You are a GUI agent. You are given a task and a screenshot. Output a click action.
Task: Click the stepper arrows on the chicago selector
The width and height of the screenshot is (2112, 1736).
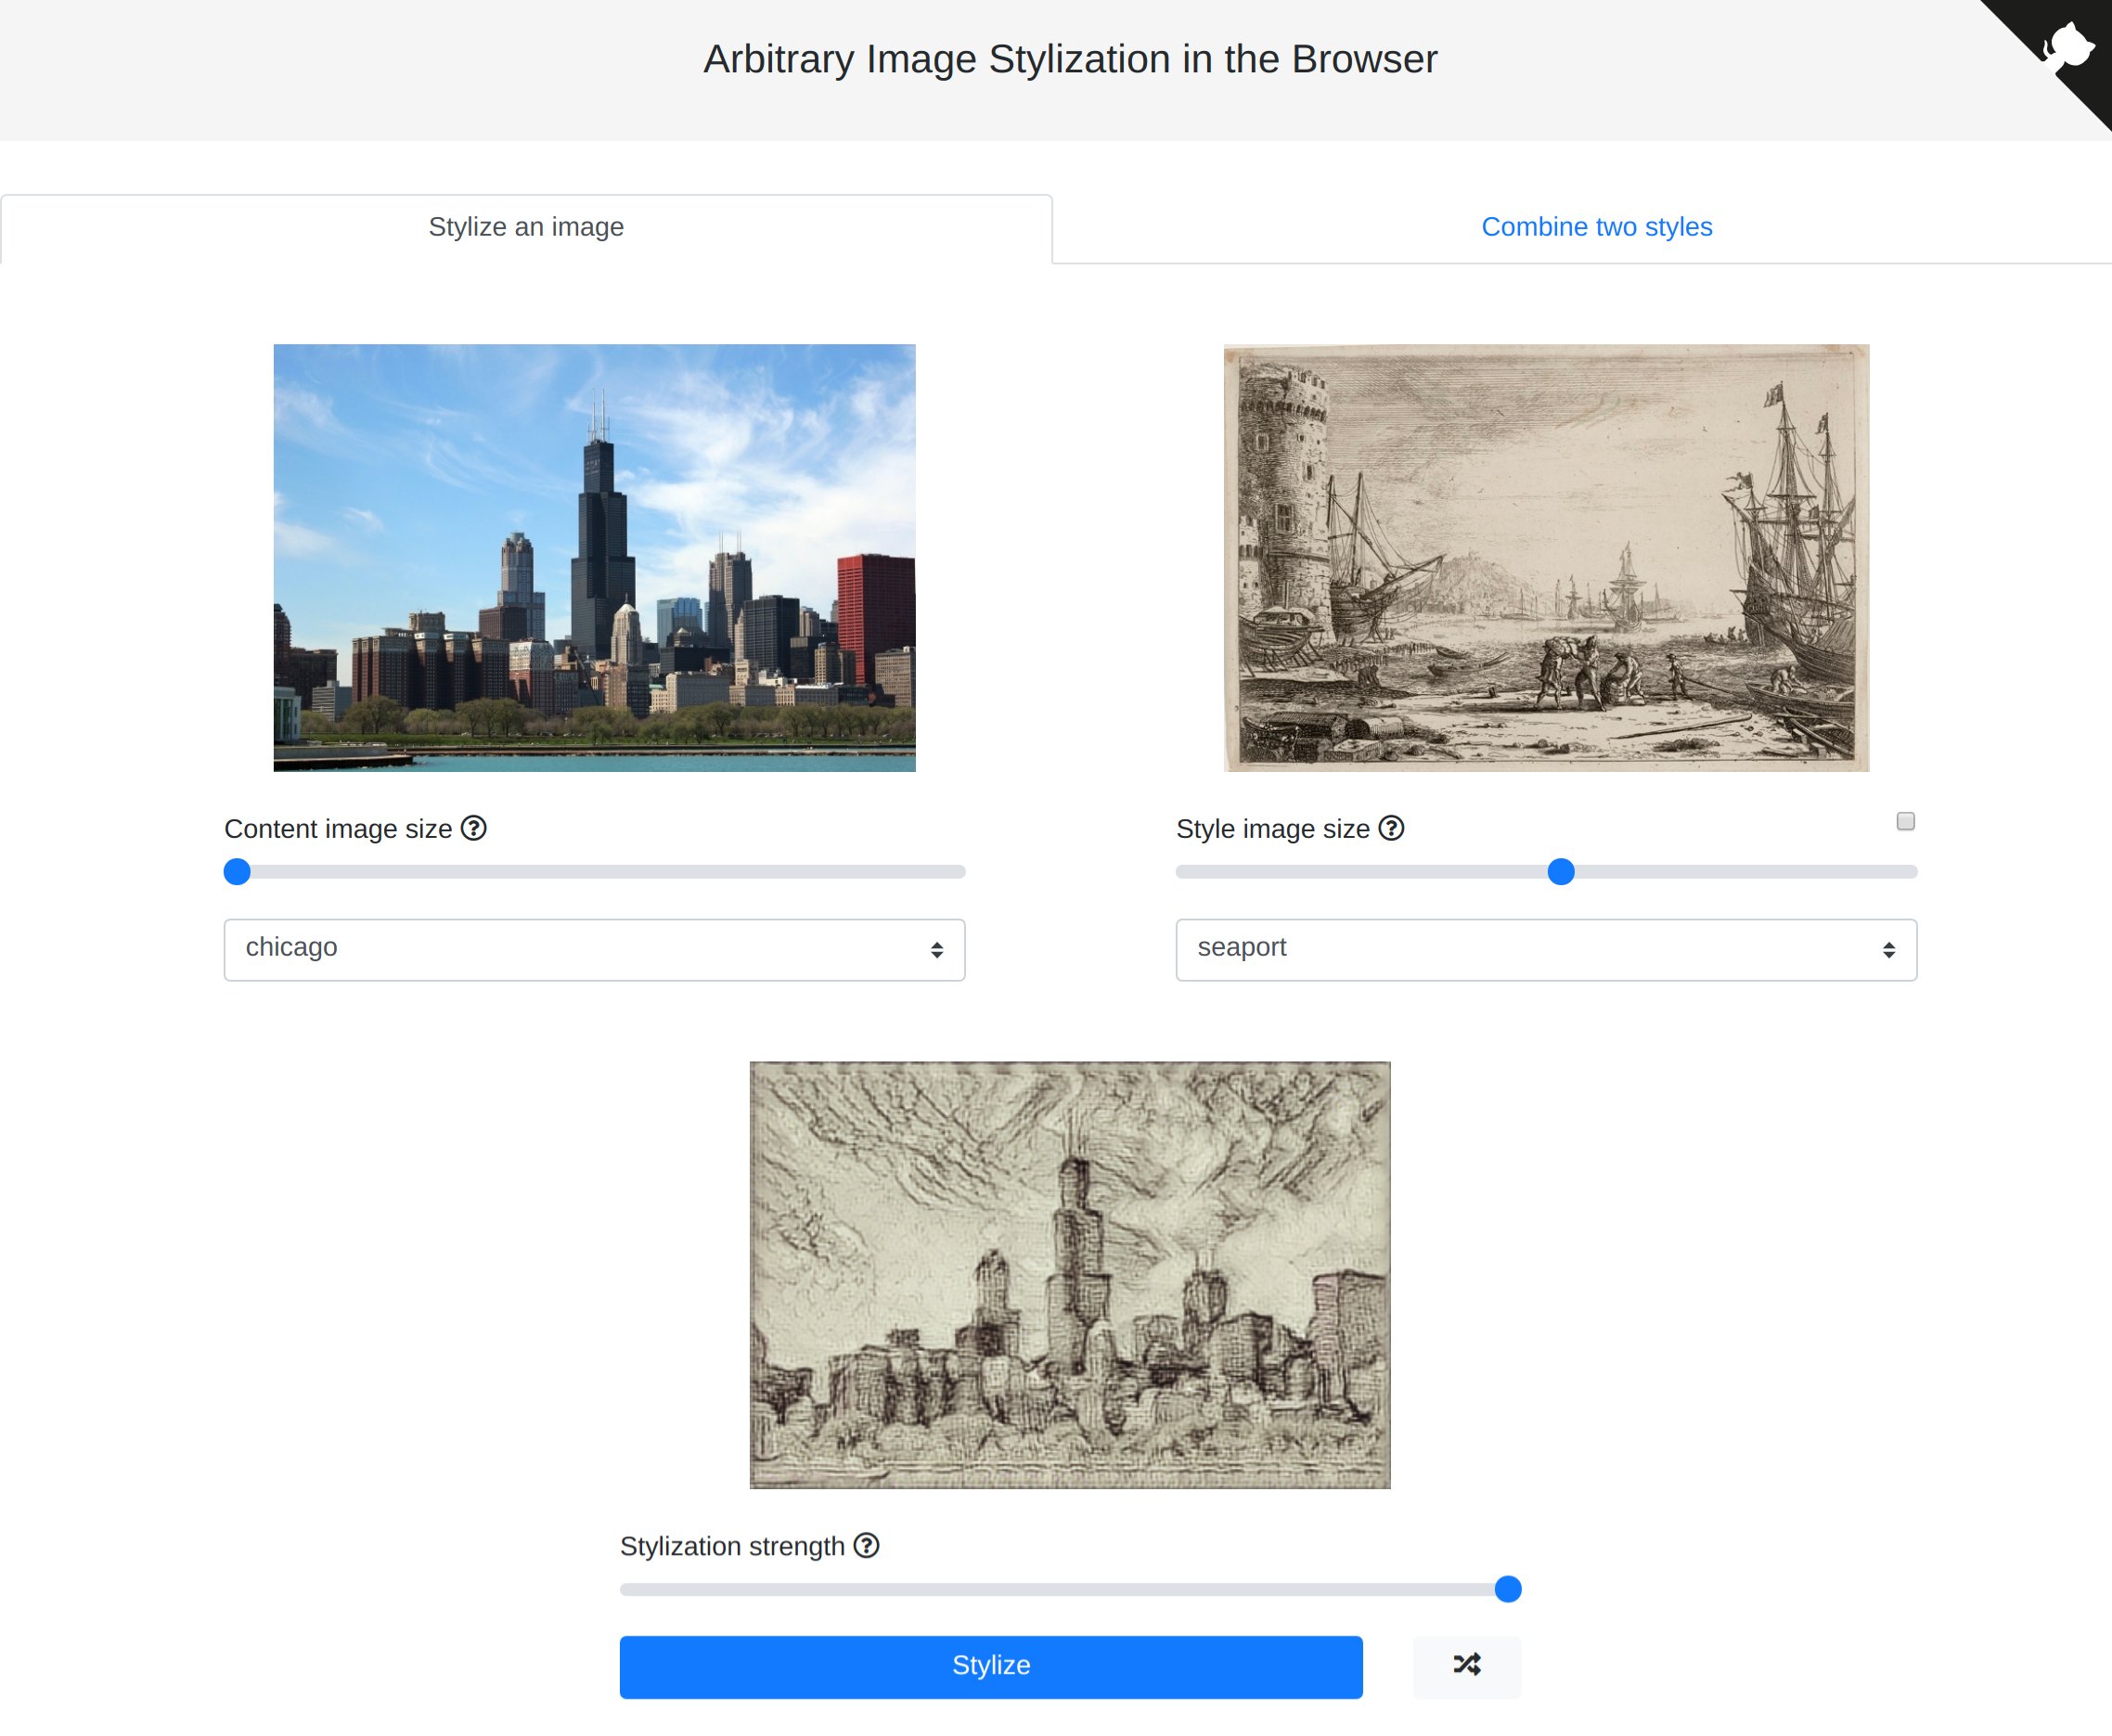936,949
